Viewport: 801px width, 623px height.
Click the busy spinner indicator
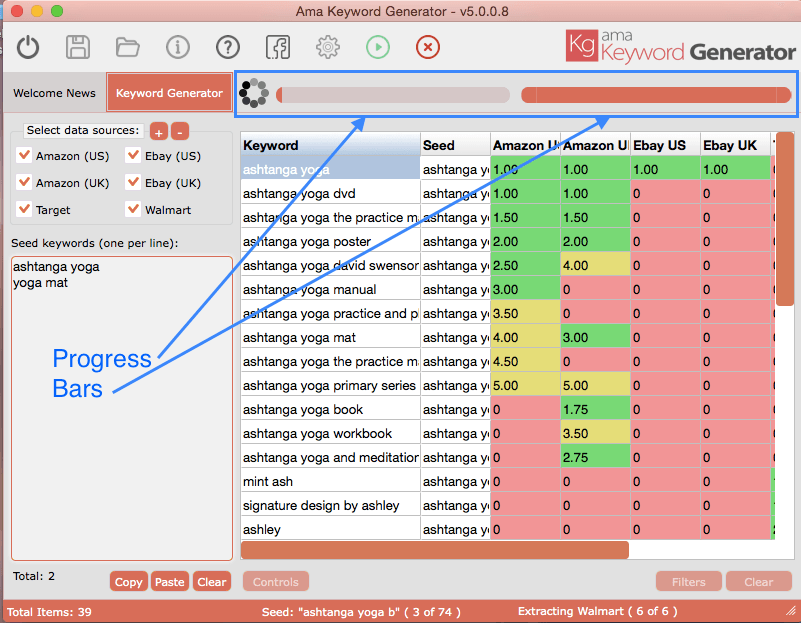254,93
